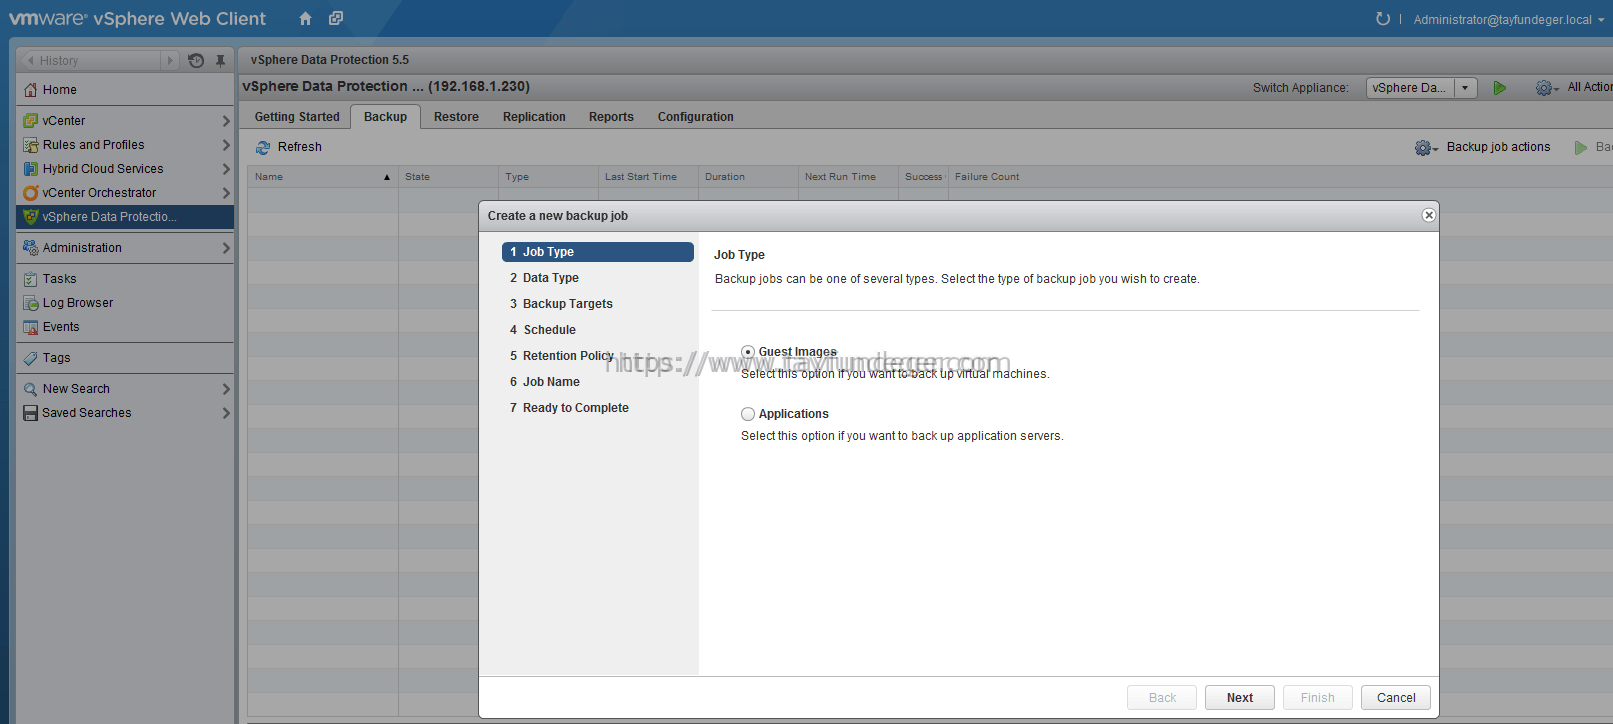The height and width of the screenshot is (724, 1613).
Task: Open the Switch Appliance dropdown
Action: 1465,88
